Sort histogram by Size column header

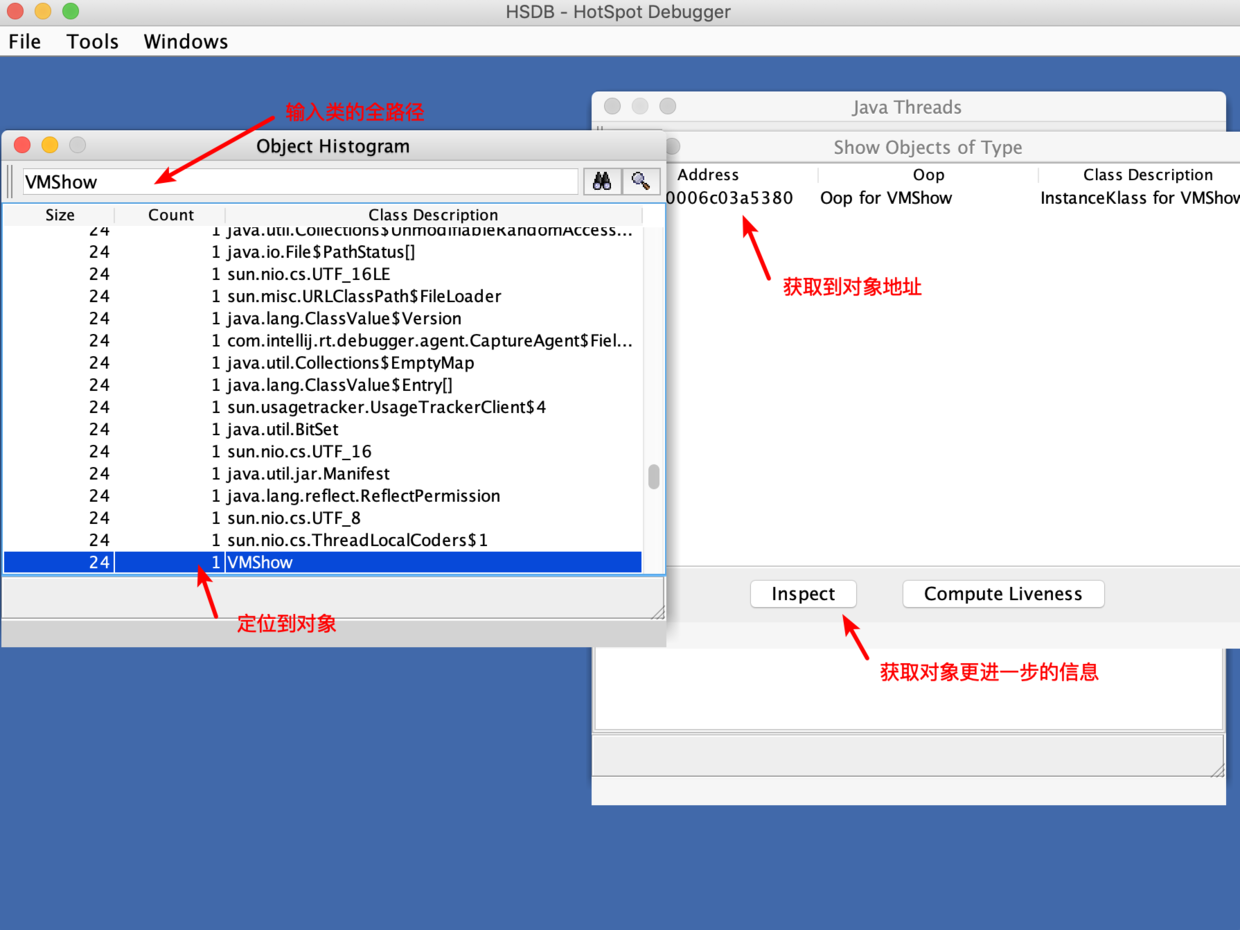tap(60, 215)
